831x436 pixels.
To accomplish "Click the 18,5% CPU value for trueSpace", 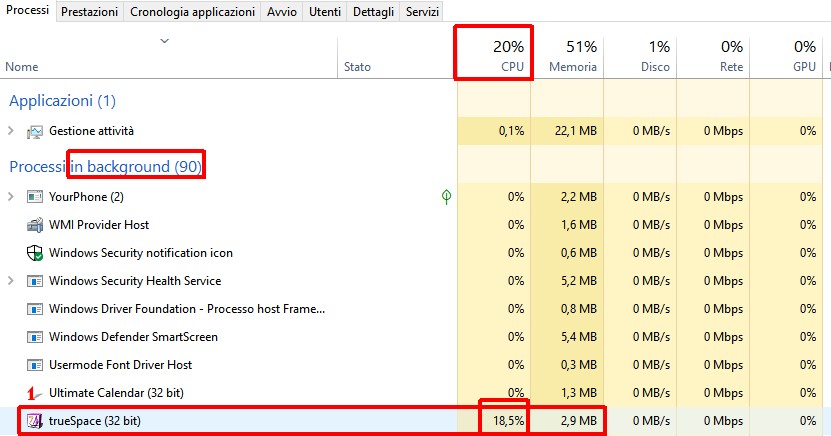I will [x=508, y=421].
